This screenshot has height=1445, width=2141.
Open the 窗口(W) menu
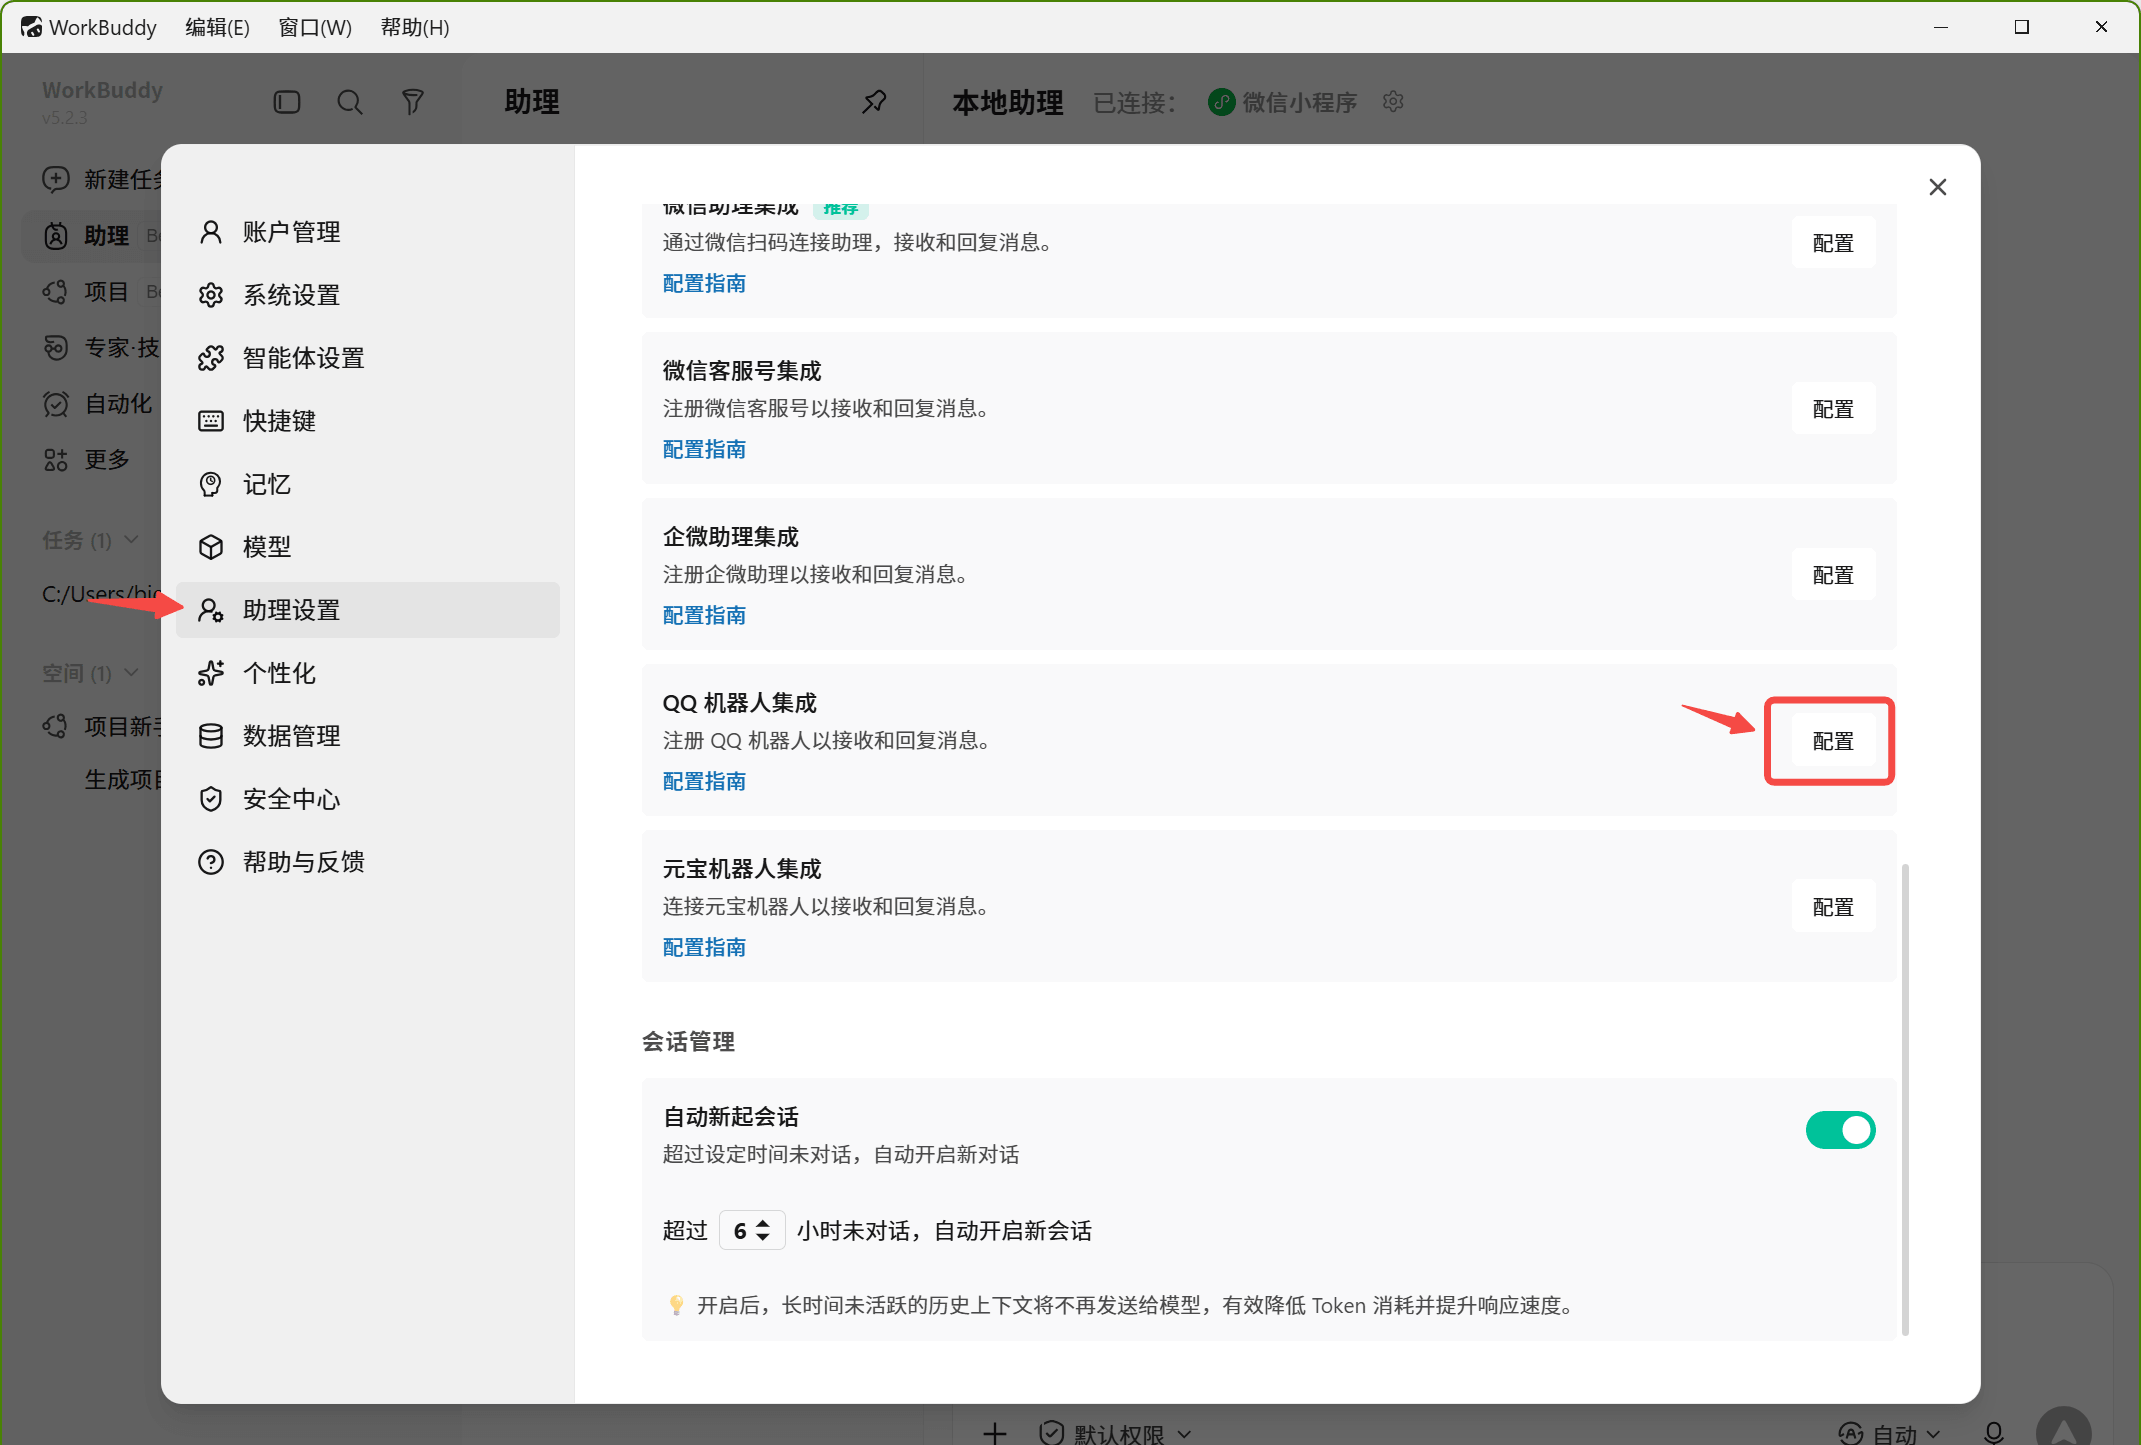click(x=315, y=27)
